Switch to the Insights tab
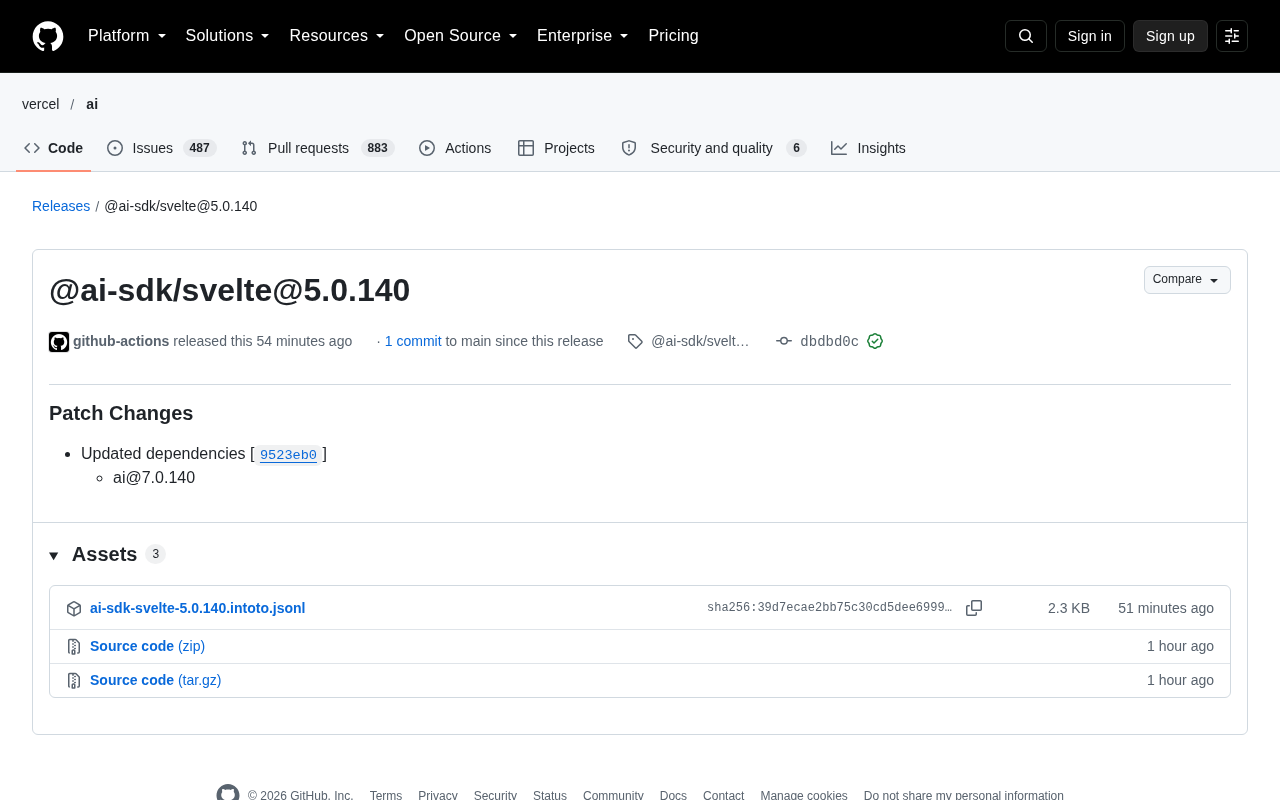The image size is (1280, 800). click(868, 148)
